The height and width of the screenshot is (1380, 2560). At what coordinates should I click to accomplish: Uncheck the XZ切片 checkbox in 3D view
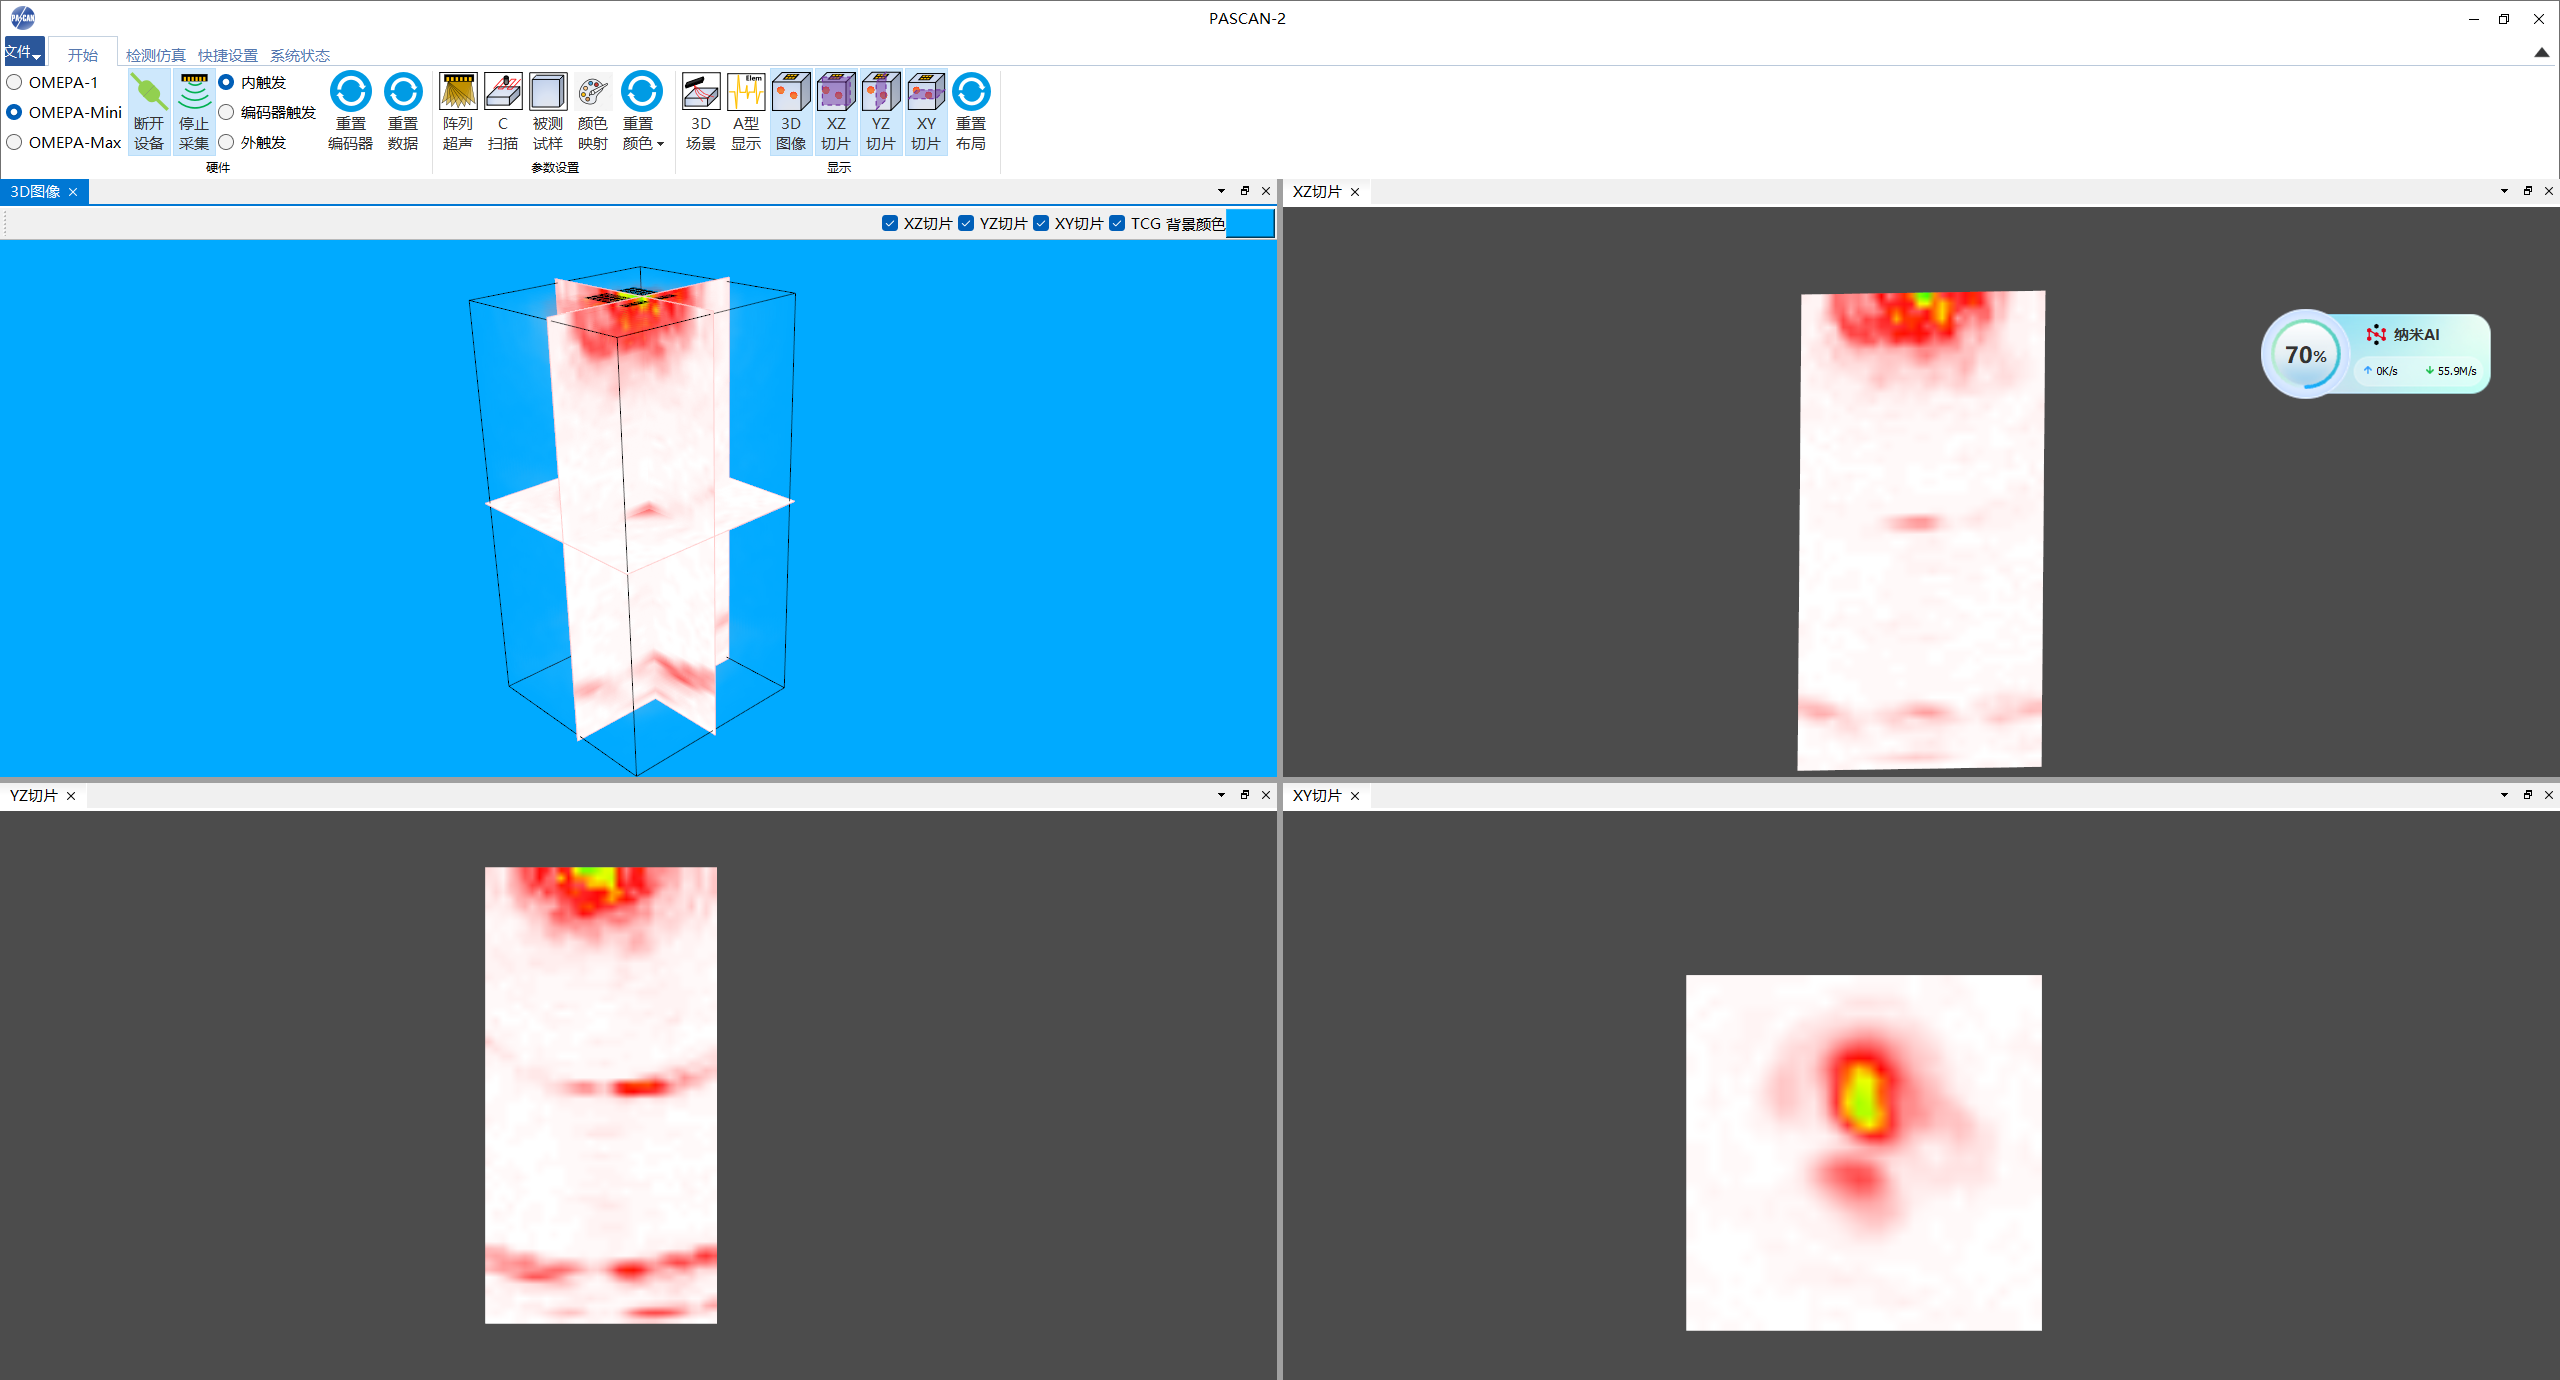(890, 223)
